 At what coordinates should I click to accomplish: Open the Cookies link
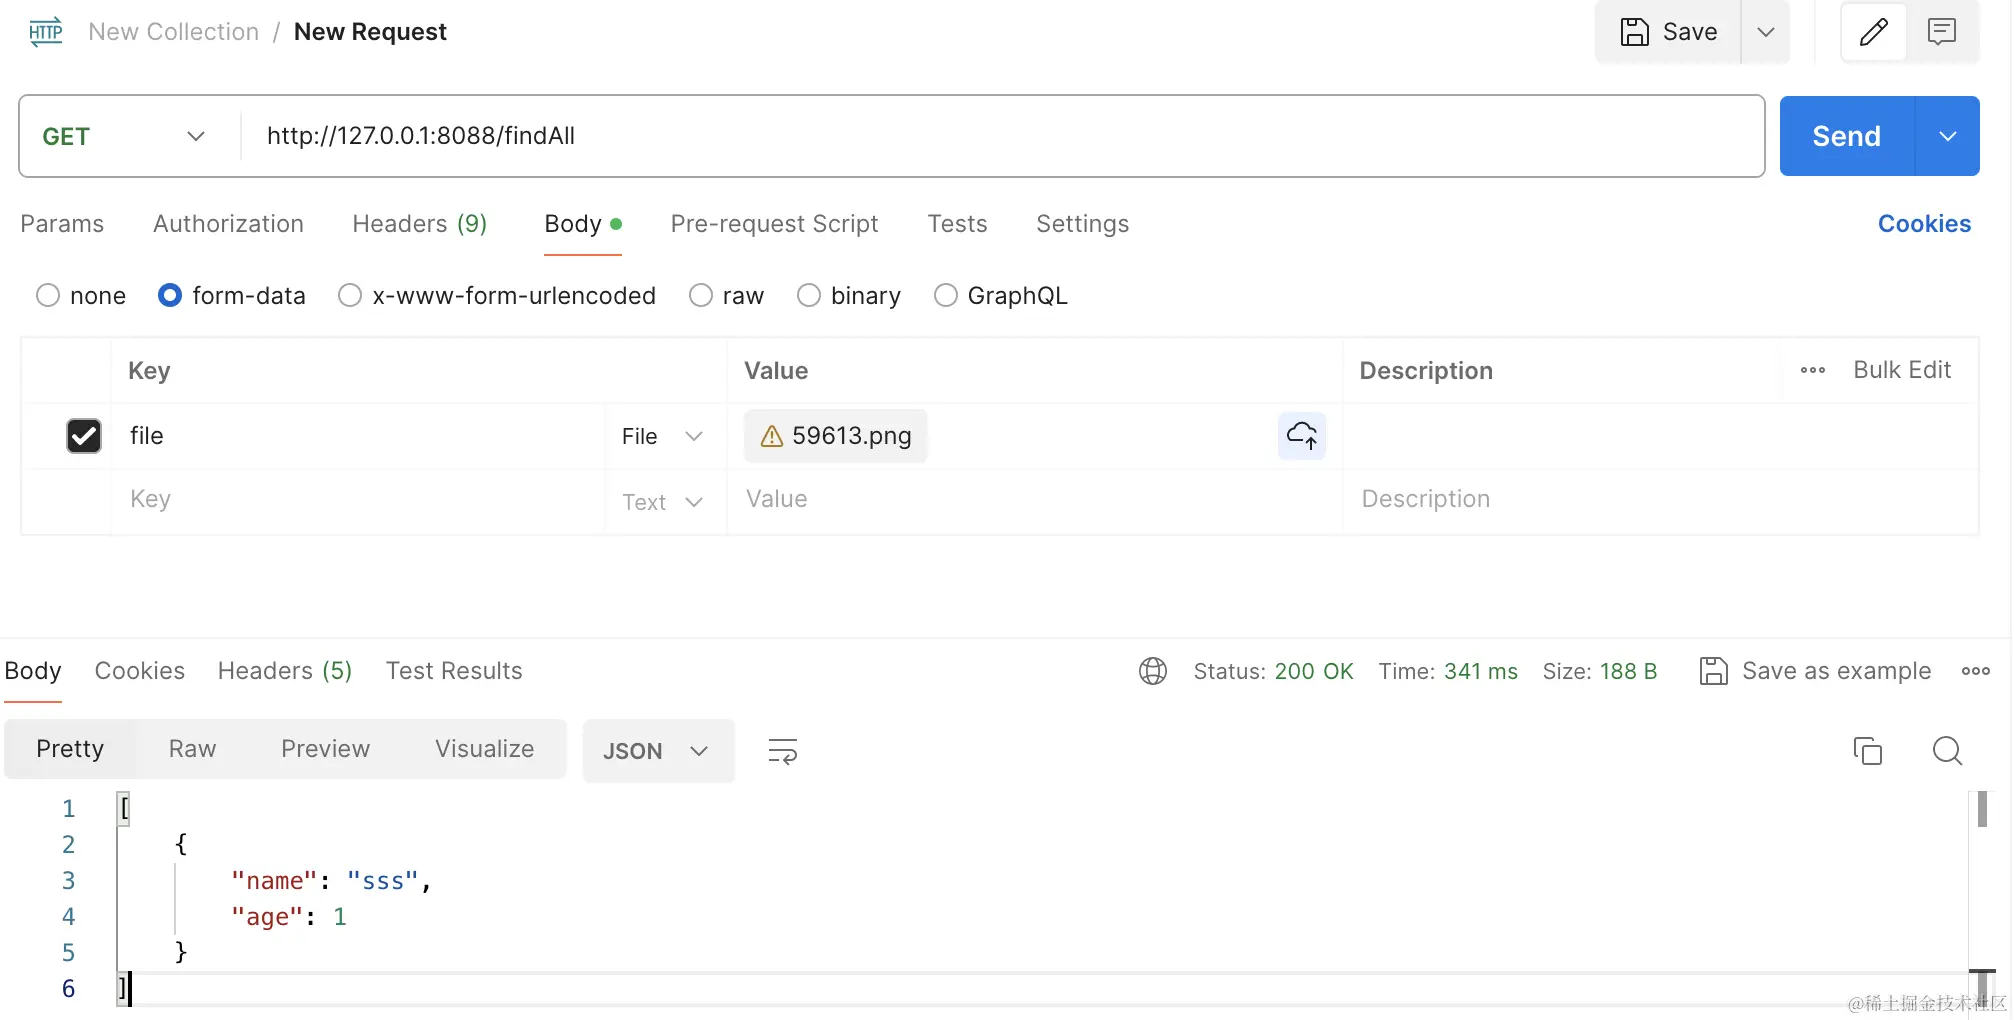(1923, 224)
